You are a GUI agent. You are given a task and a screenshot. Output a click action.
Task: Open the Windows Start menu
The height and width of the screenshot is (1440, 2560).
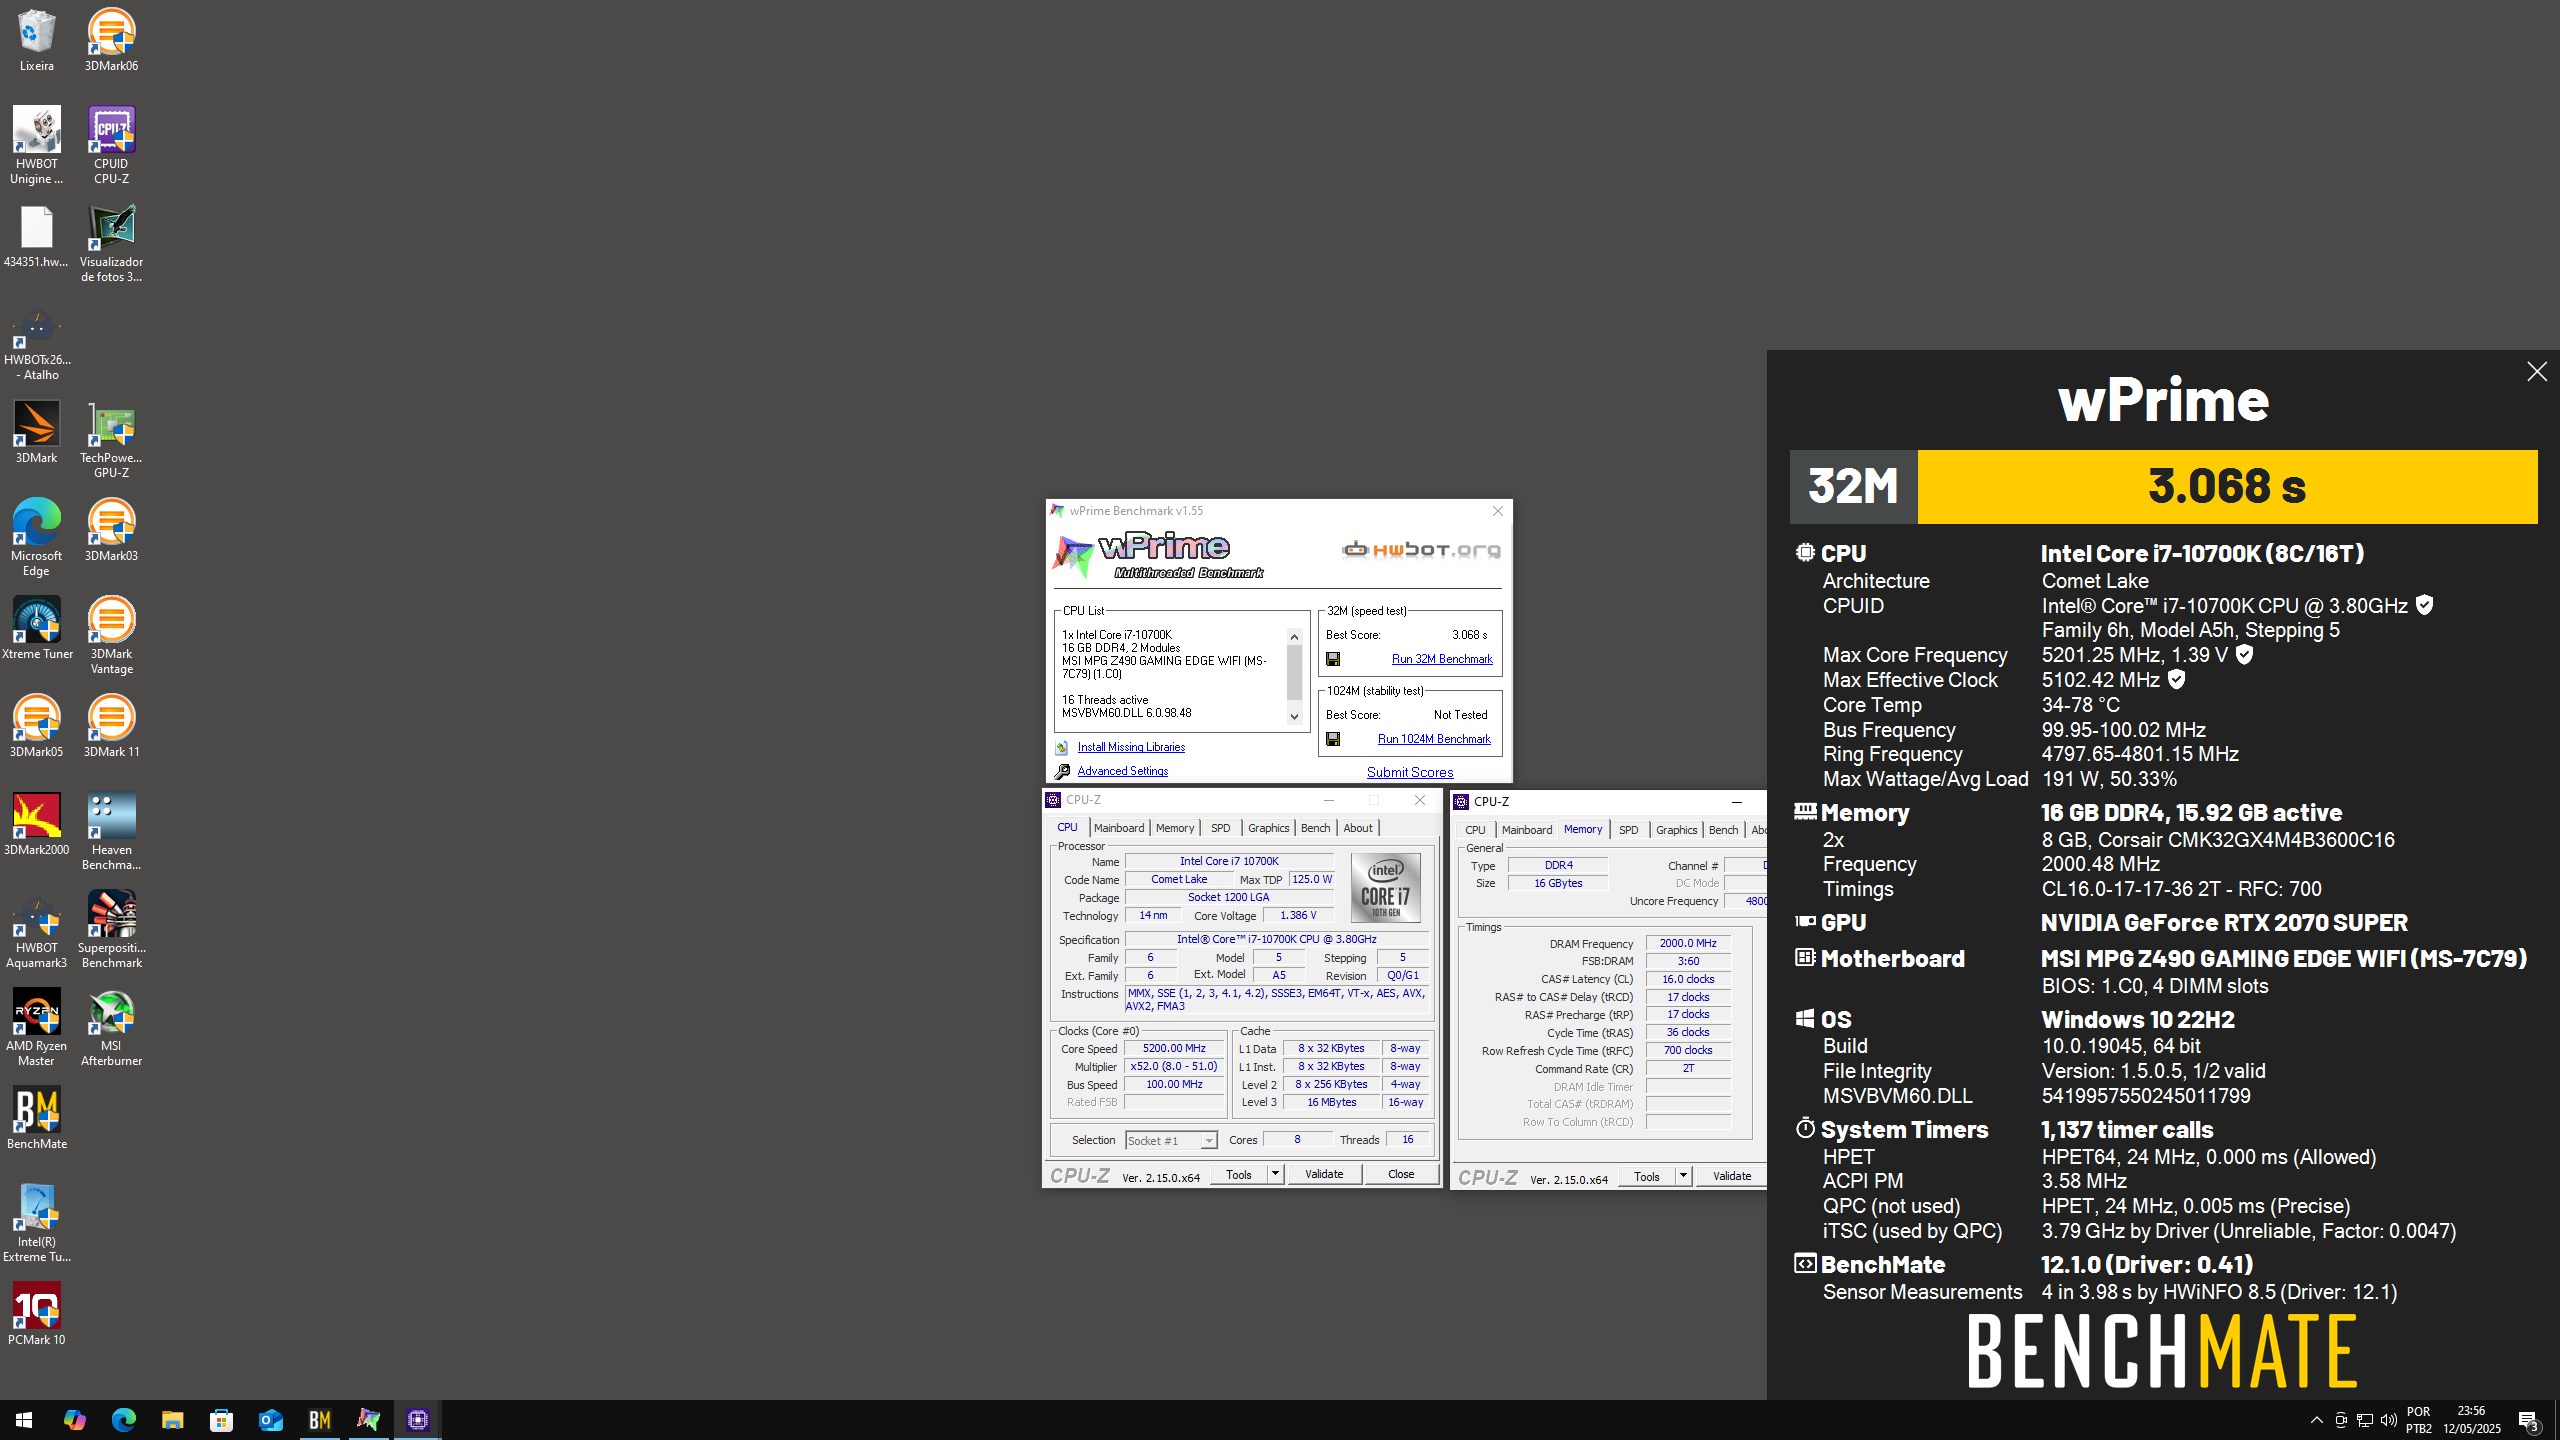click(x=24, y=1420)
